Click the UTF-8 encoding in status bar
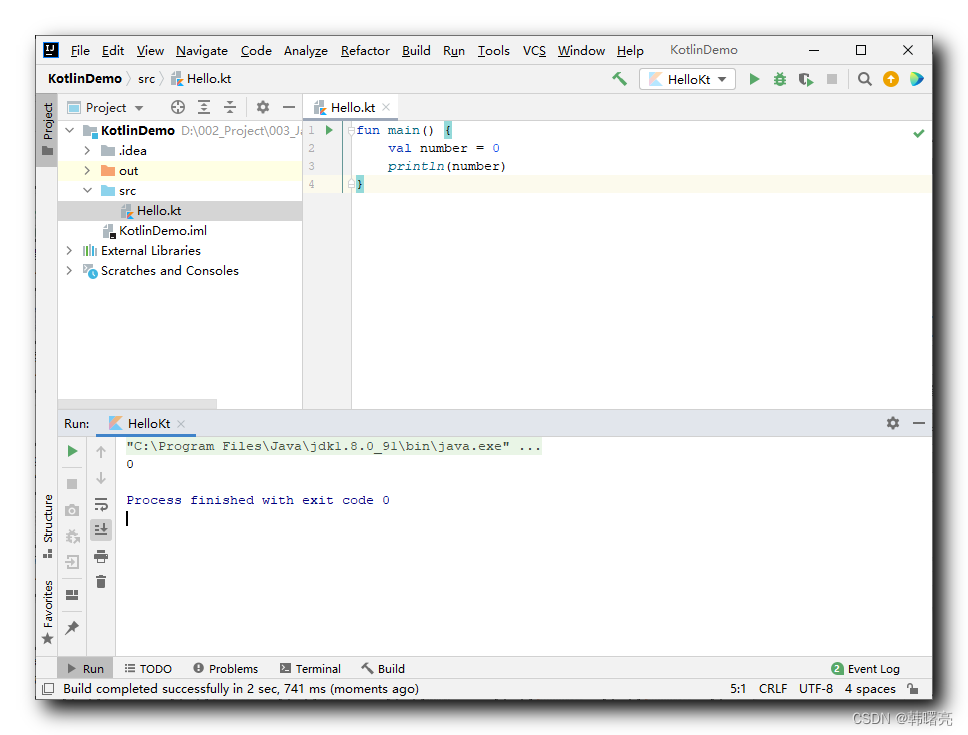 816,689
